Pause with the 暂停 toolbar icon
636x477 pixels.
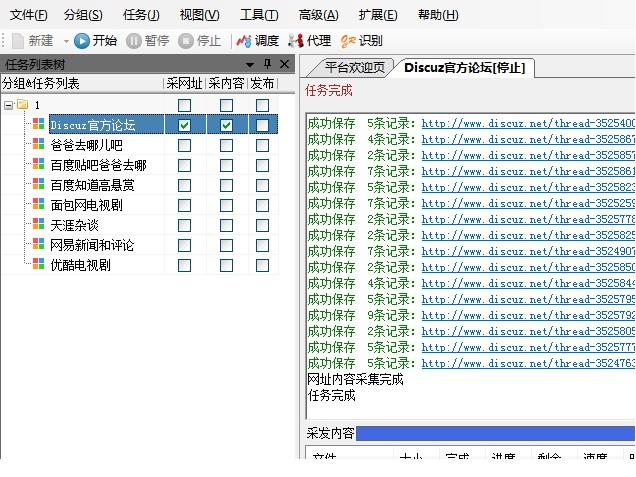pos(133,41)
